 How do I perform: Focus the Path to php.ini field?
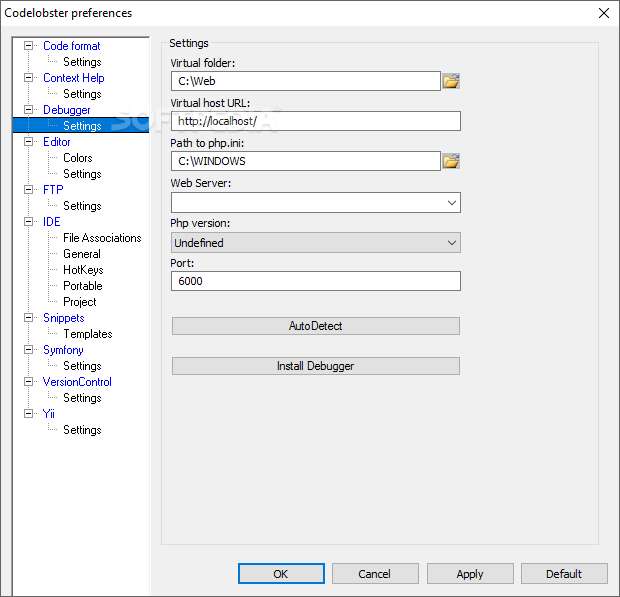point(306,161)
